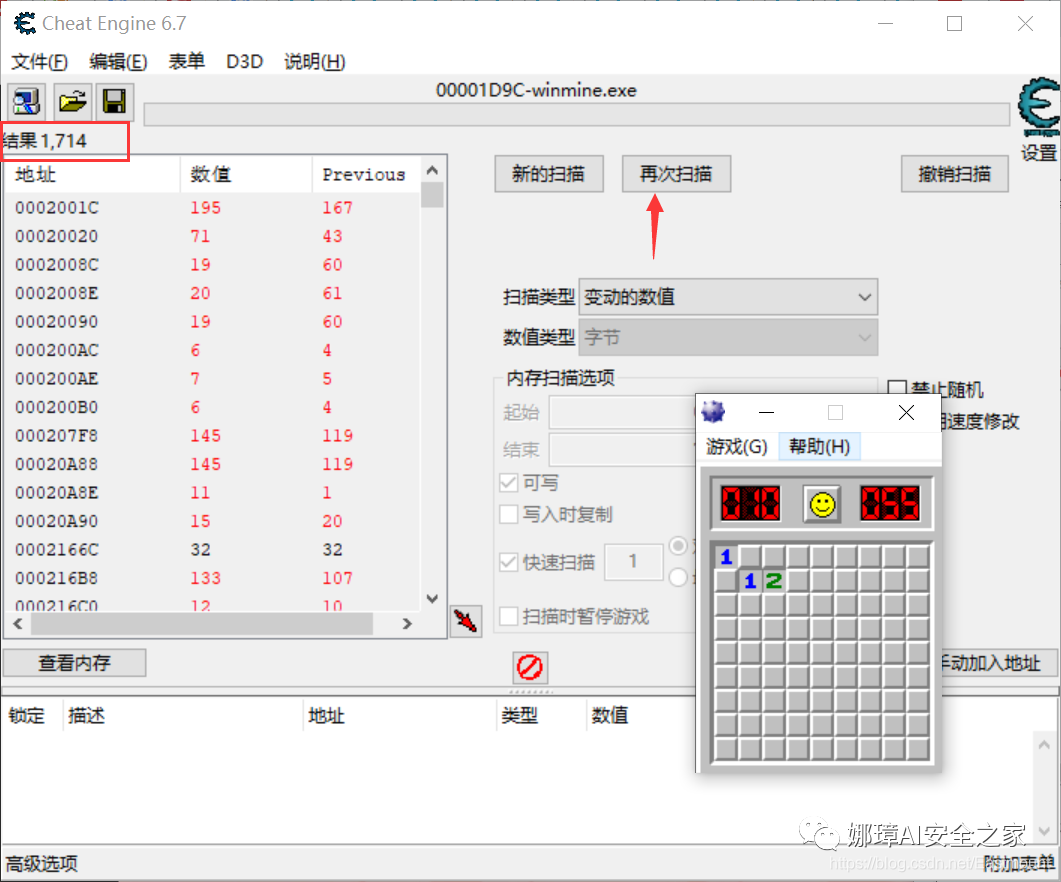
Task: Select the result row 00020020
Action: 212,236
